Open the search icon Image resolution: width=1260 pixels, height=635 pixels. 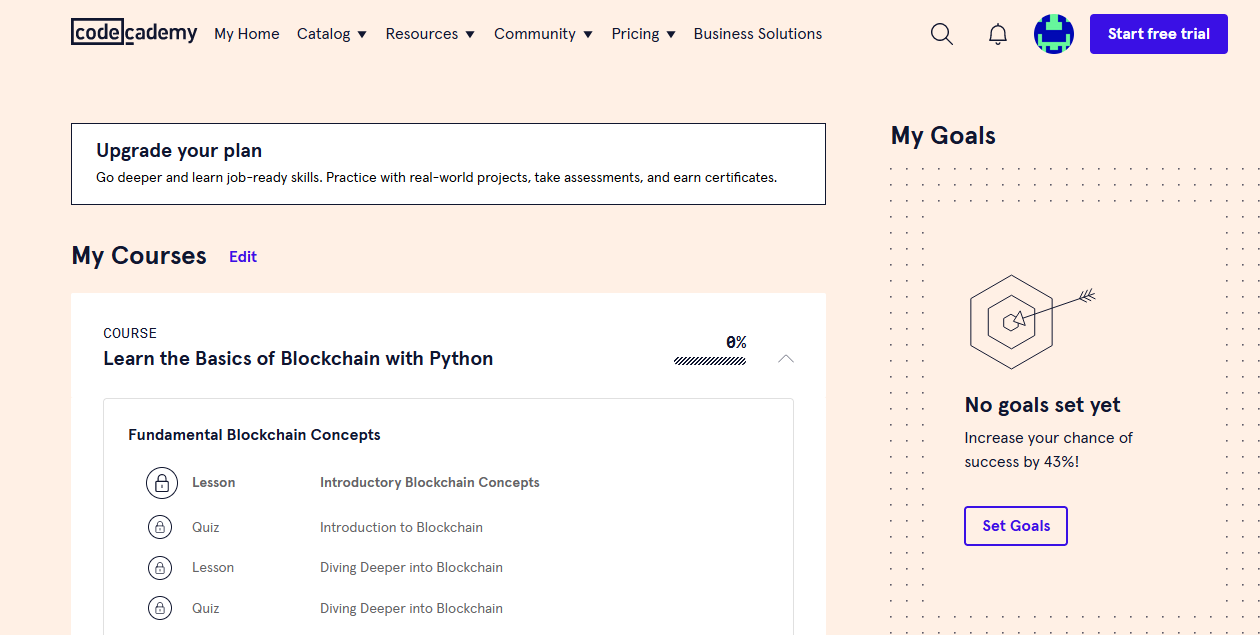(x=941, y=34)
